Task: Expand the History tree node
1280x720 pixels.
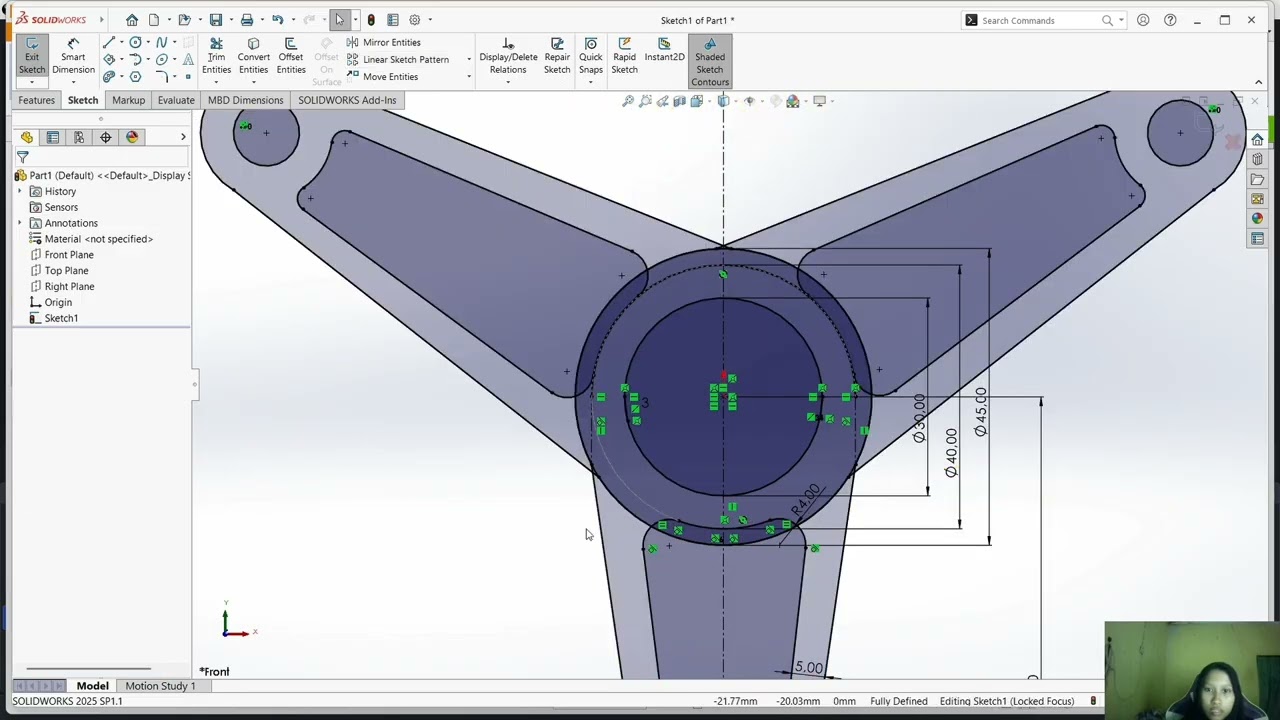Action: 20,191
